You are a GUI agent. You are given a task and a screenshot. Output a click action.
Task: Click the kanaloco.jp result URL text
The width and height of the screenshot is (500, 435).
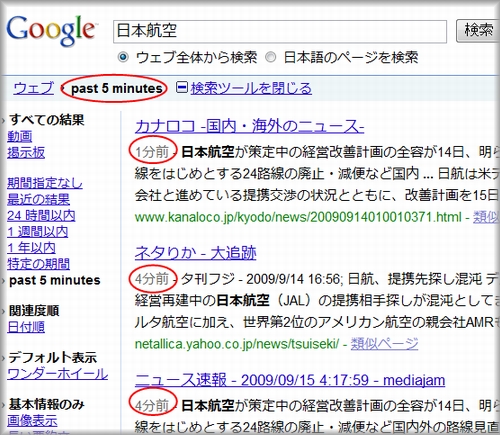298,217
